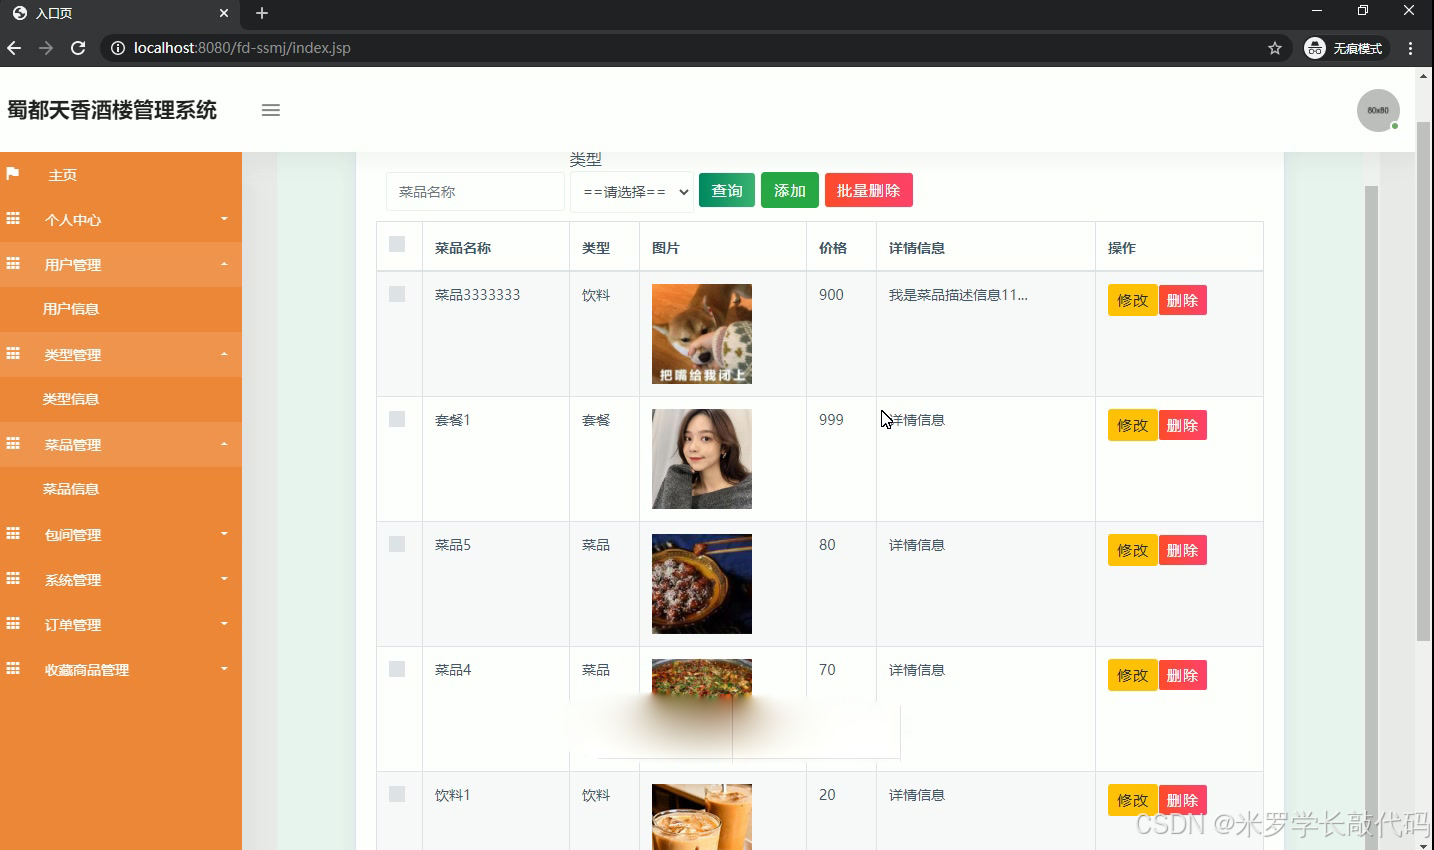Click the grid icon beside 菜品管理
Image resolution: width=1434 pixels, height=850 pixels.
click(14, 444)
